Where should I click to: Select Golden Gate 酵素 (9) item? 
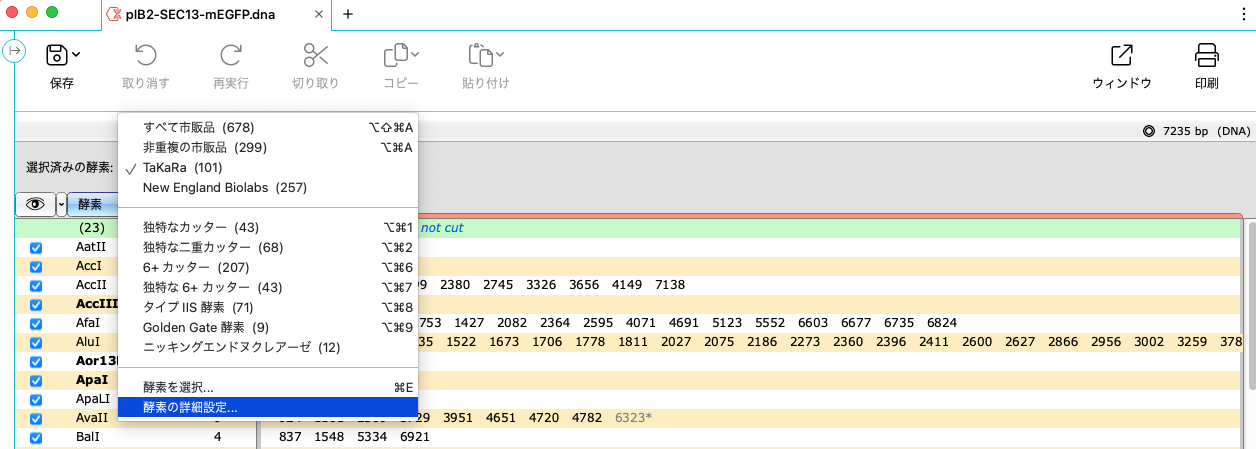click(x=268, y=327)
